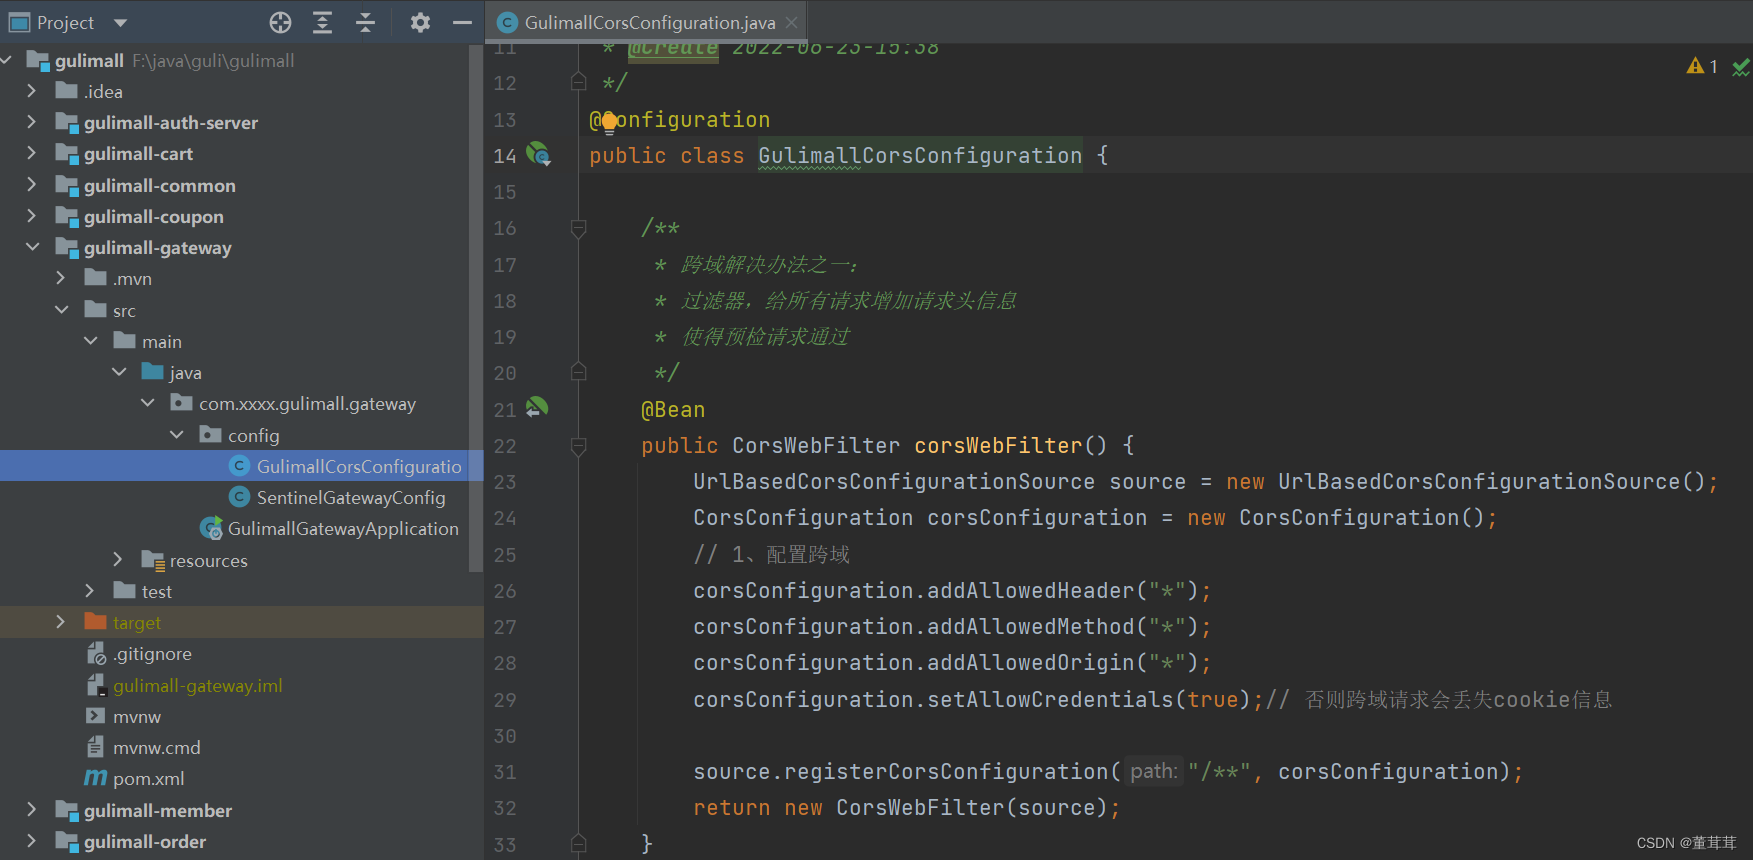Toggle the code fold marker on line 12
This screenshot has width=1753, height=860.
(578, 82)
